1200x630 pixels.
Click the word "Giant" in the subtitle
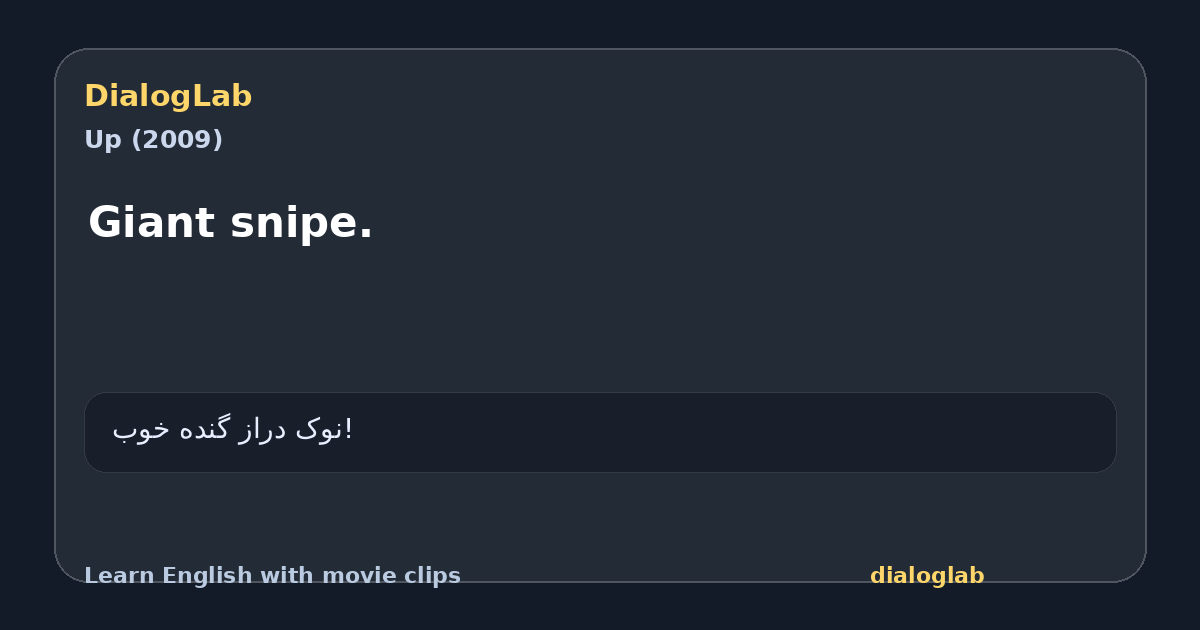(x=152, y=222)
